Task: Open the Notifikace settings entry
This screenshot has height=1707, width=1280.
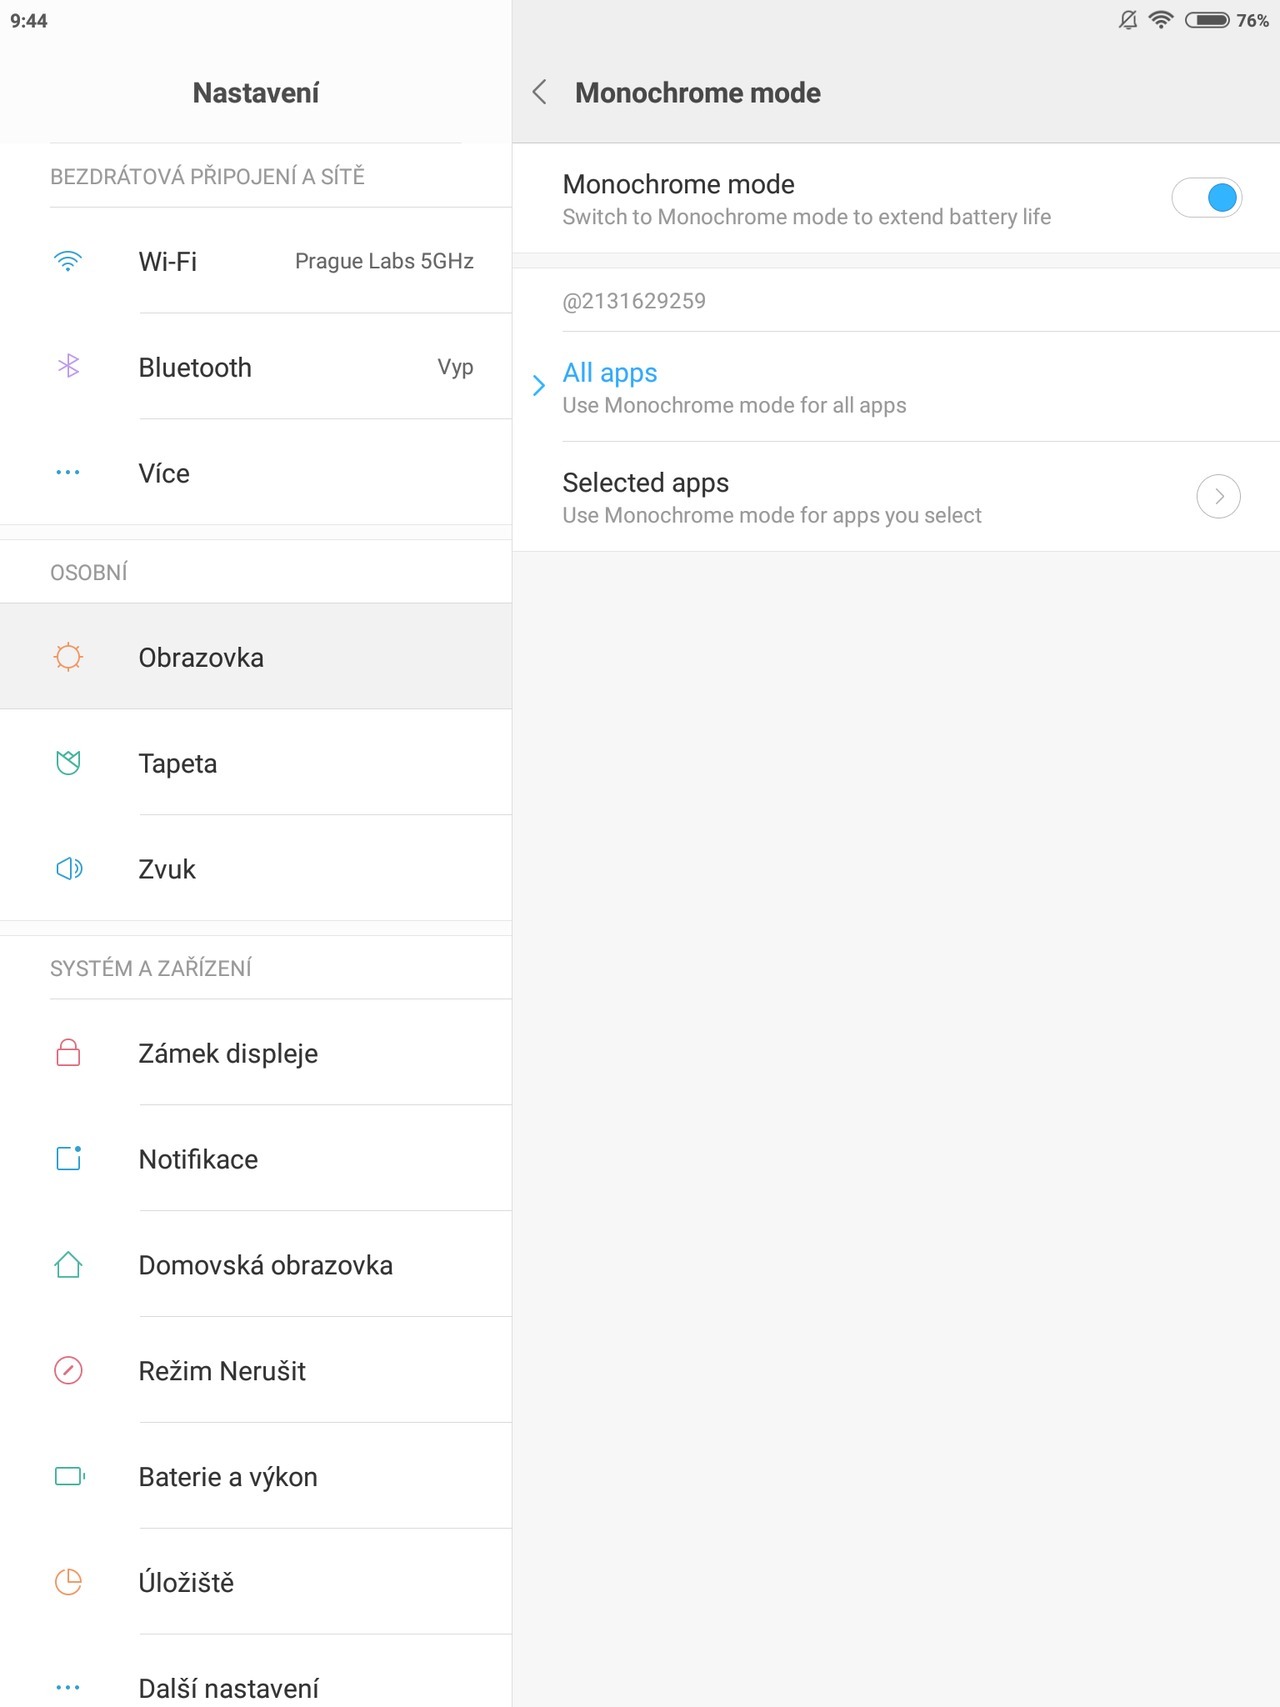Action: coord(198,1158)
